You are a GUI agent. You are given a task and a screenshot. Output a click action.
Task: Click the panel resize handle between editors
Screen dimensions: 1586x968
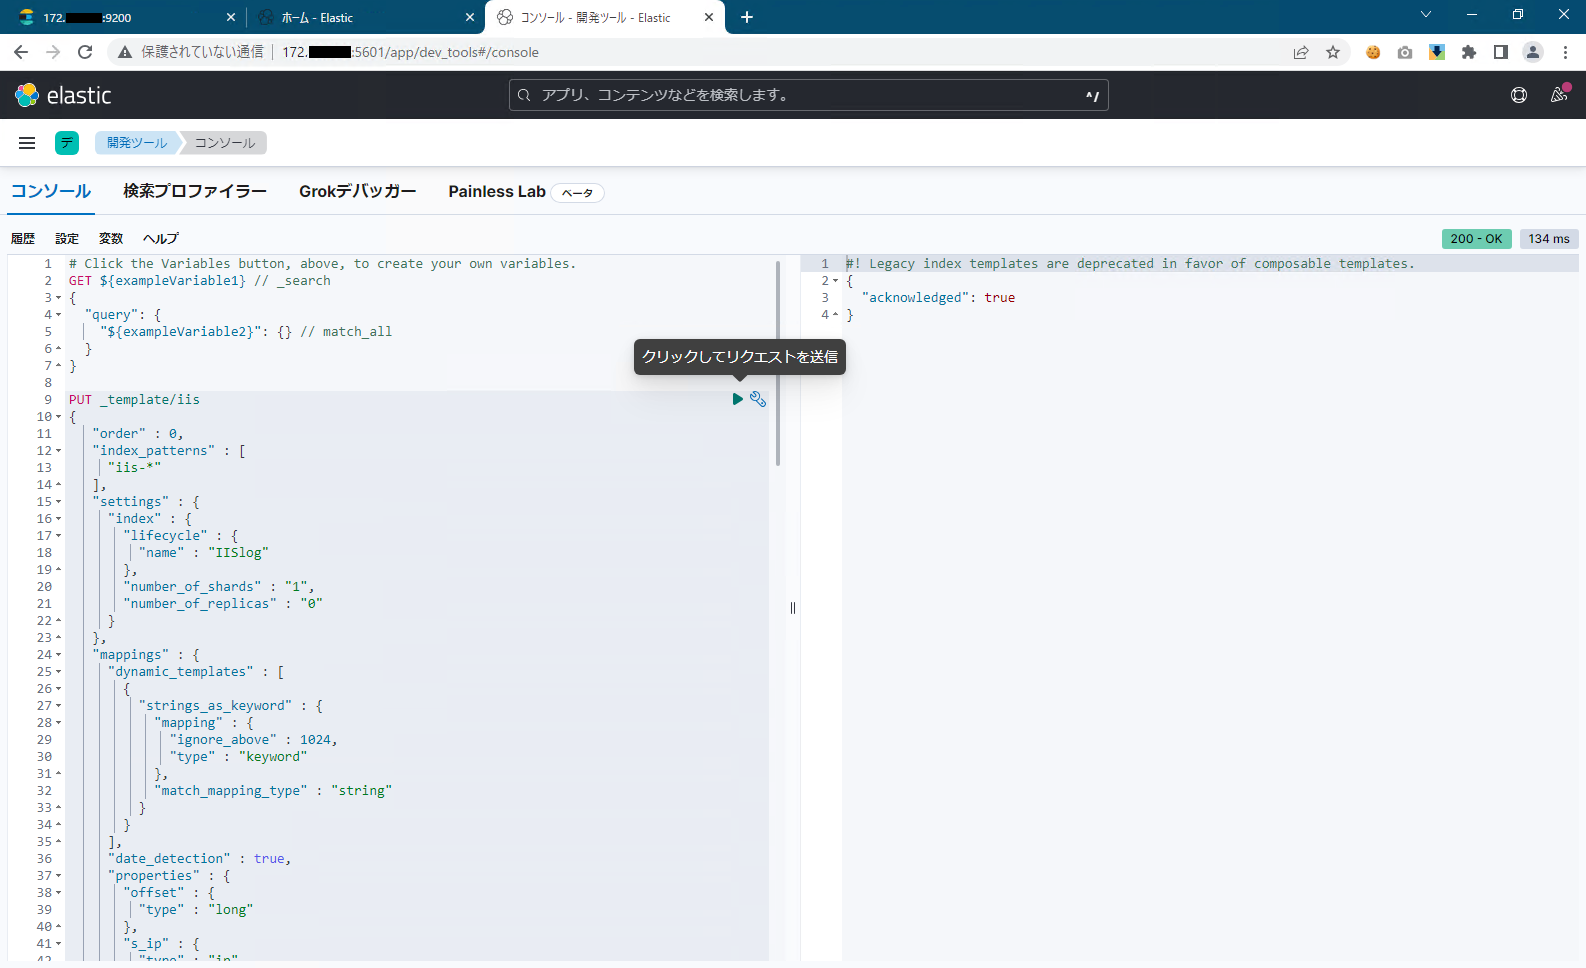(x=793, y=607)
